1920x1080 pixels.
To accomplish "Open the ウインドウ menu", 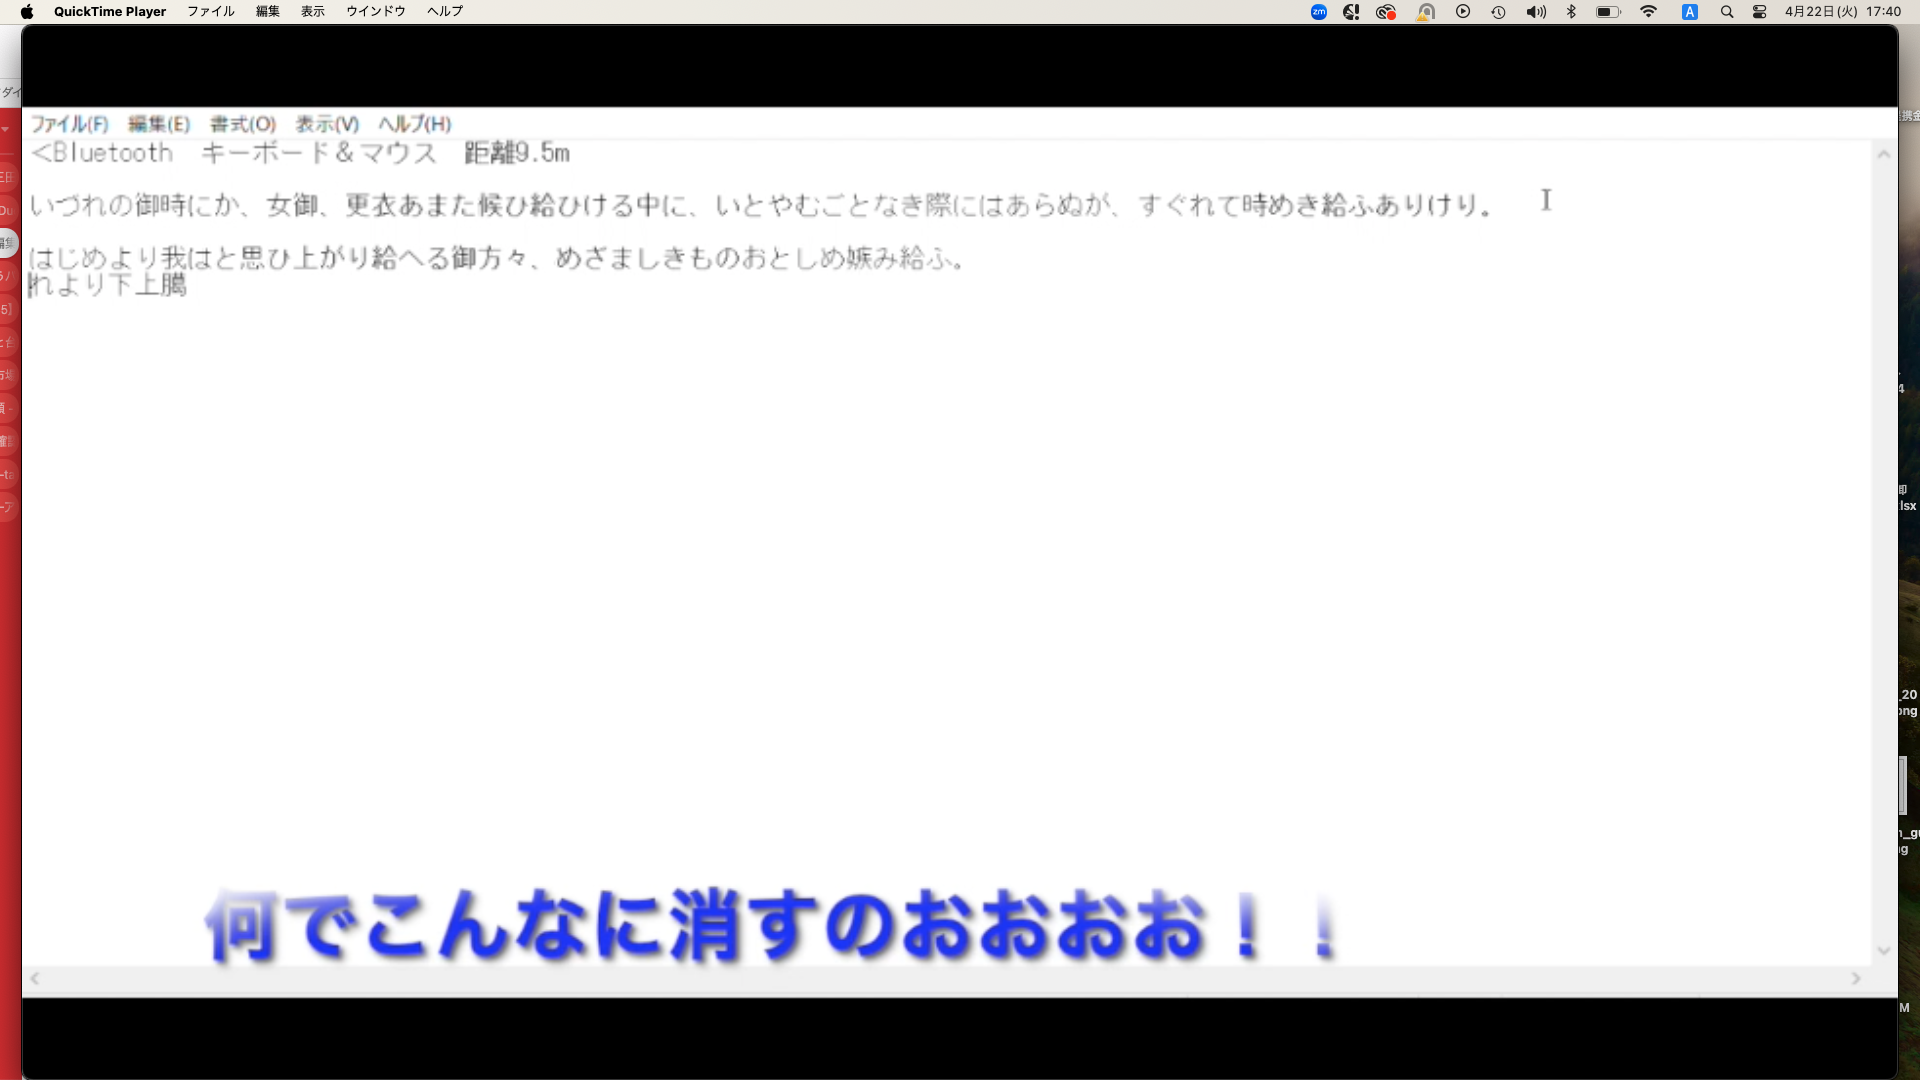I will 376,12.
